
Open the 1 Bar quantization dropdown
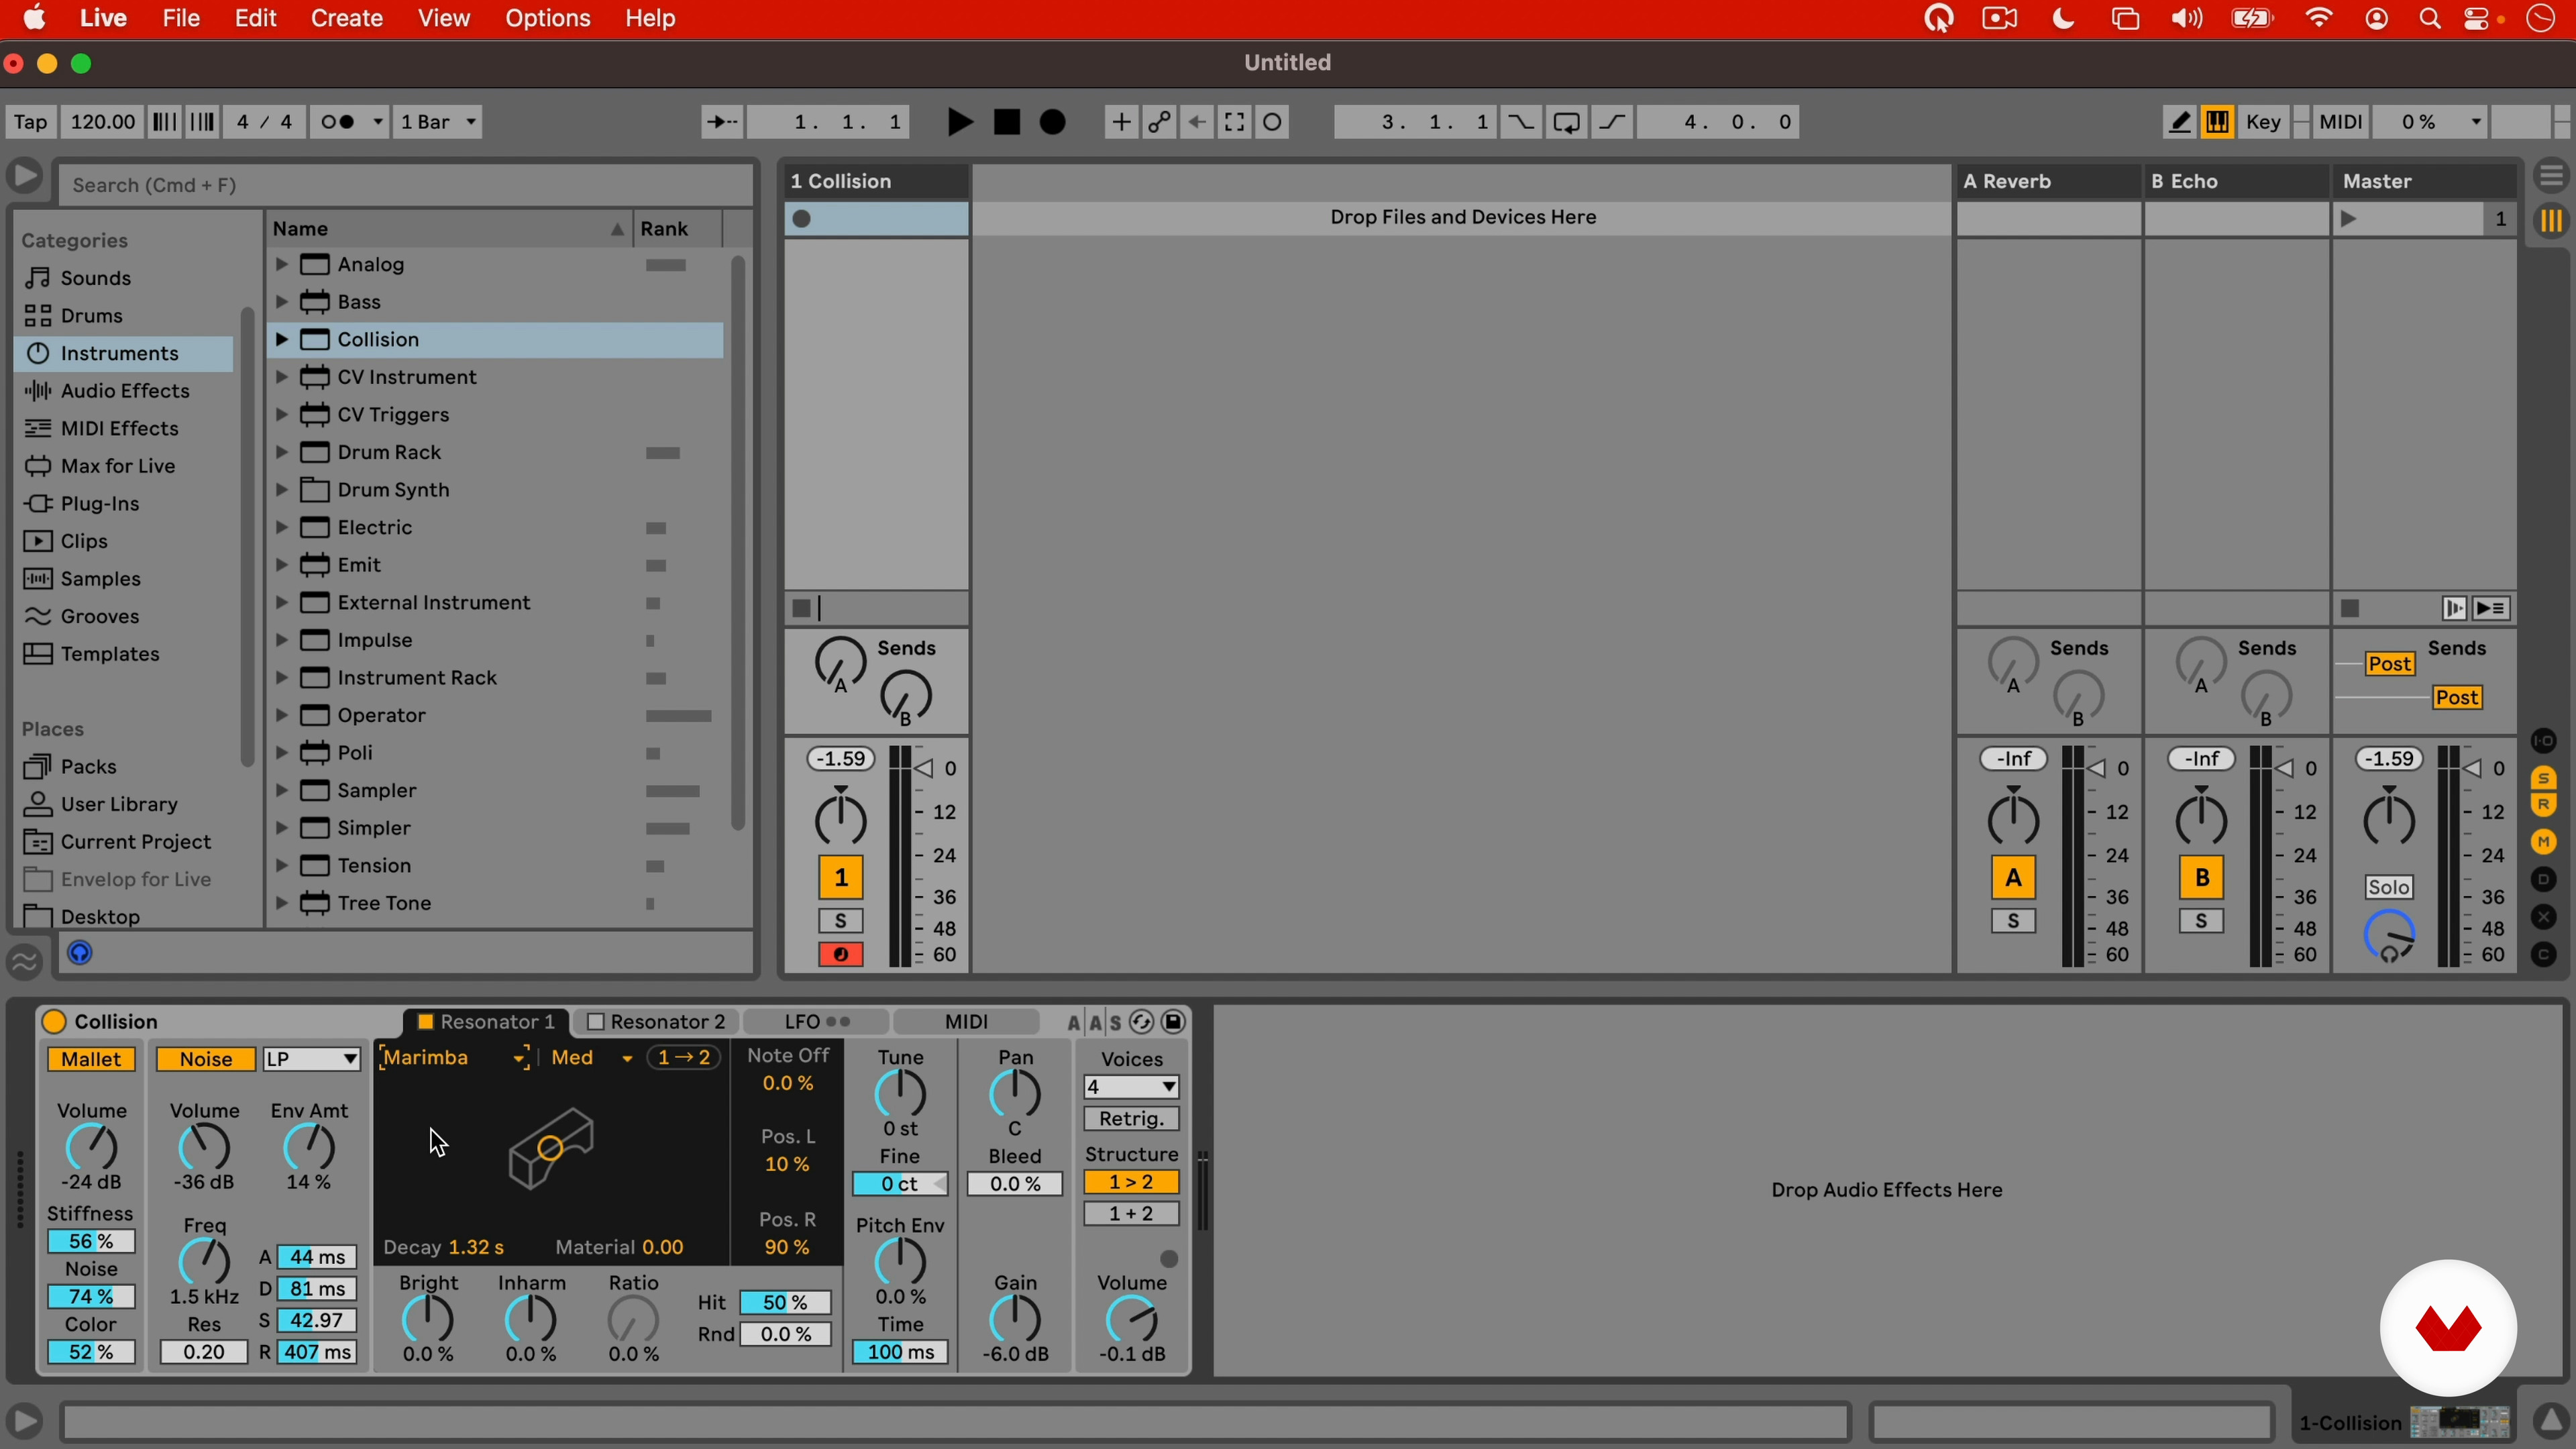pyautogui.click(x=437, y=122)
